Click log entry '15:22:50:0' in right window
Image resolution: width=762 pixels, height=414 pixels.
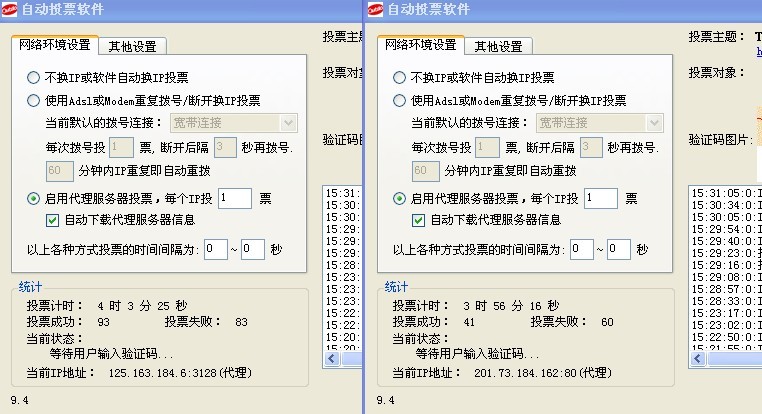click(727, 337)
